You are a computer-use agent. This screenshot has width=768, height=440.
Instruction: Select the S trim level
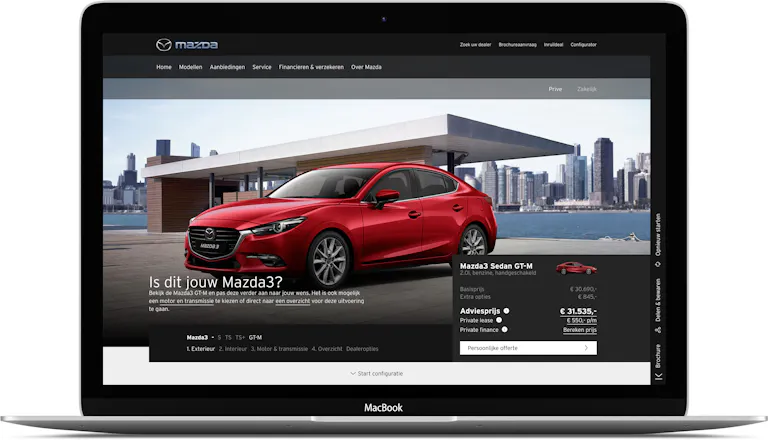[x=219, y=338]
